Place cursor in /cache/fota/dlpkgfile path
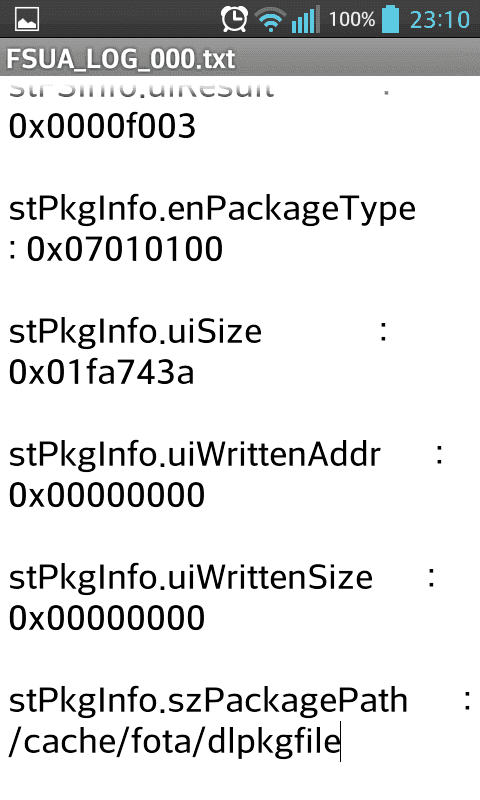Image resolution: width=480 pixels, height=800 pixels. (174, 742)
